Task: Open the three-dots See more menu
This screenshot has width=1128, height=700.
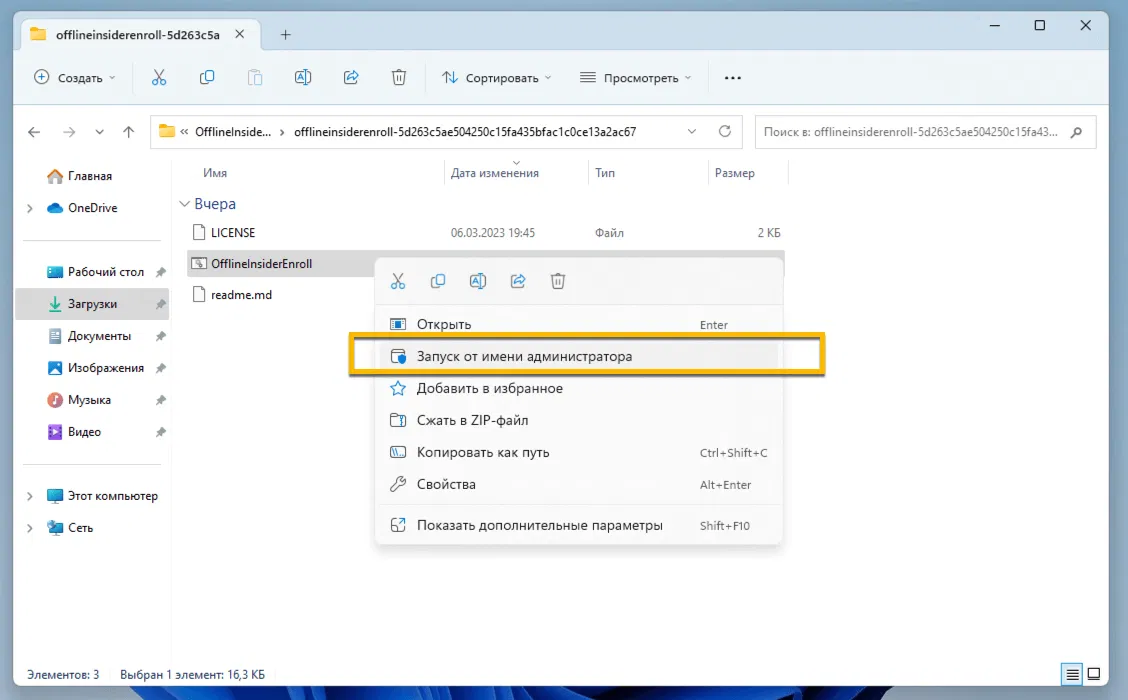Action: point(732,78)
